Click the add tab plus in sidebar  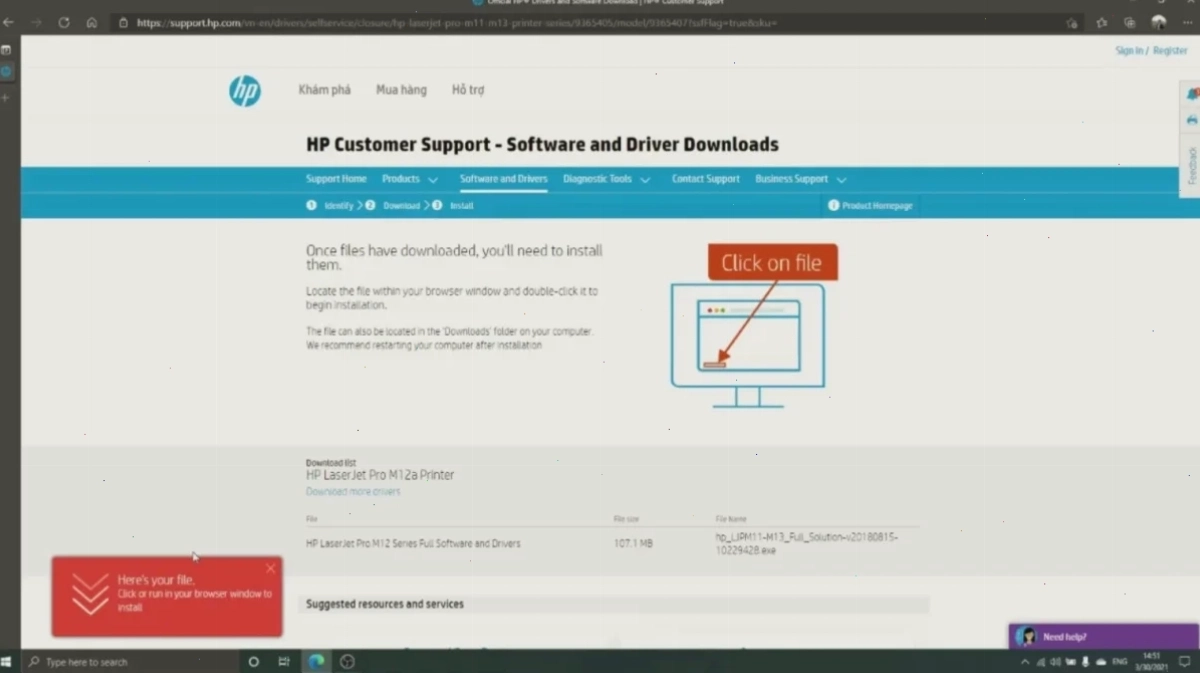click(x=6, y=97)
